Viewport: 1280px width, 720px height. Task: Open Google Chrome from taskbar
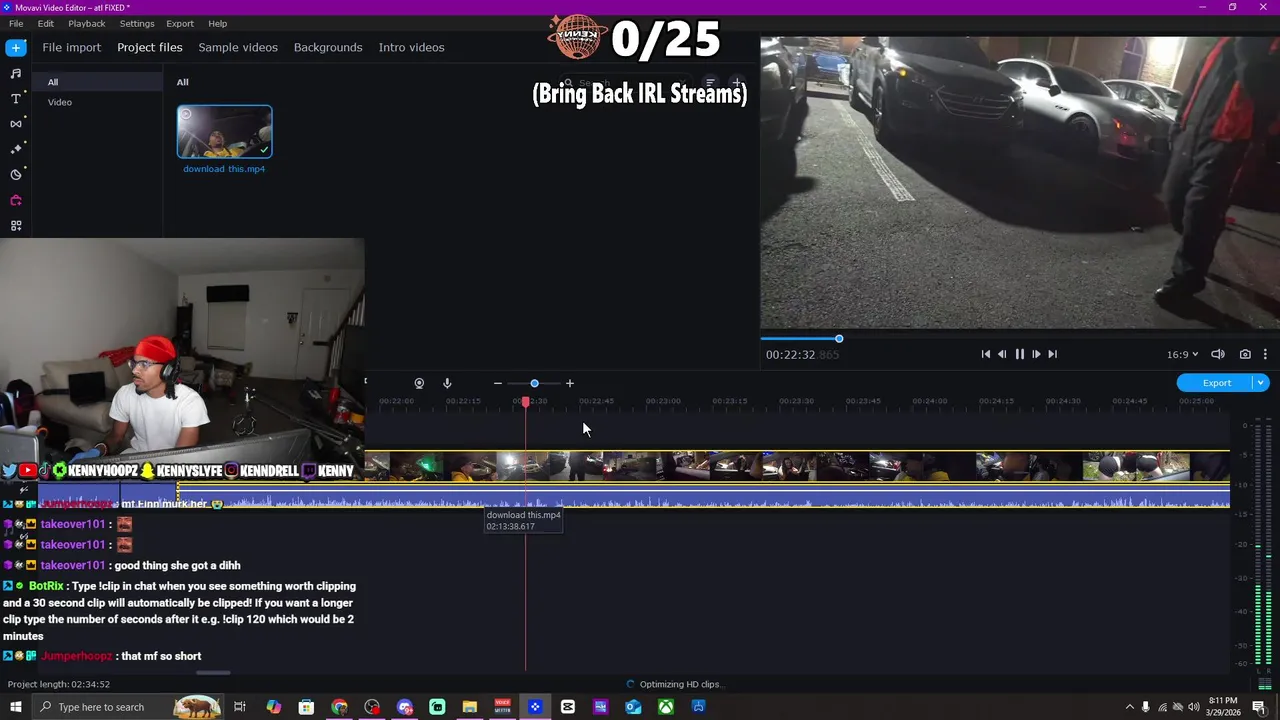339,707
